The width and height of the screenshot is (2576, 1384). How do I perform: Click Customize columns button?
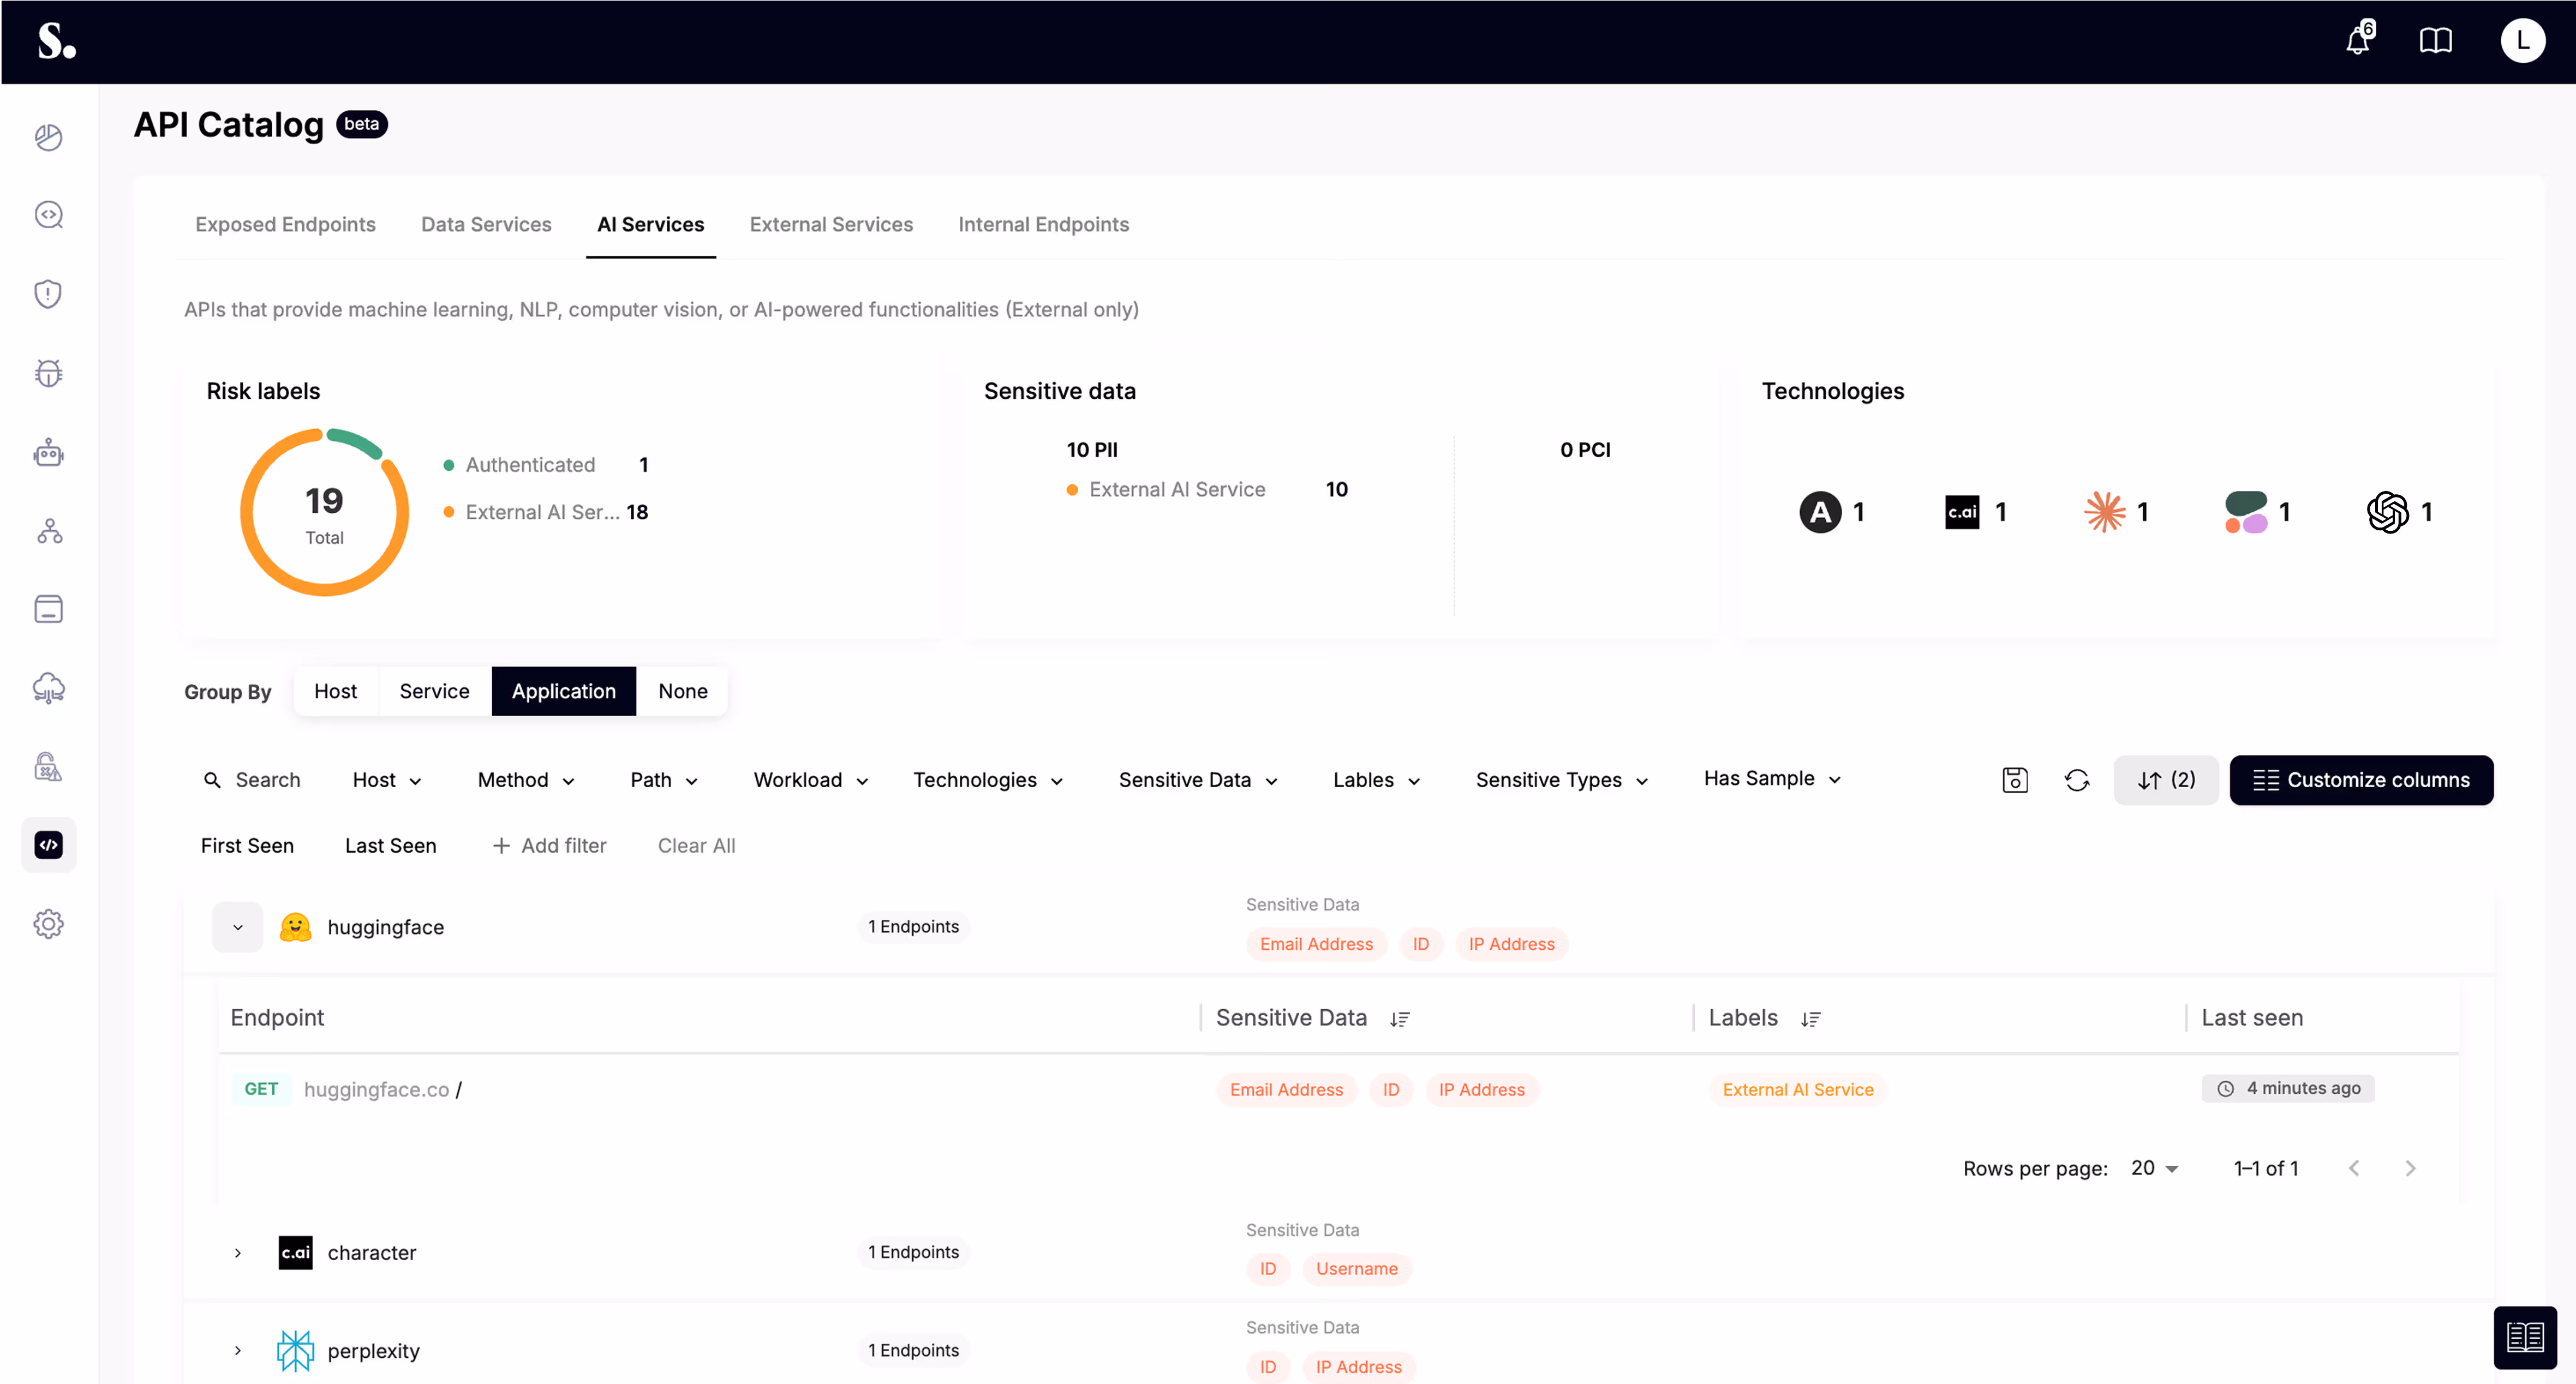click(x=2360, y=780)
